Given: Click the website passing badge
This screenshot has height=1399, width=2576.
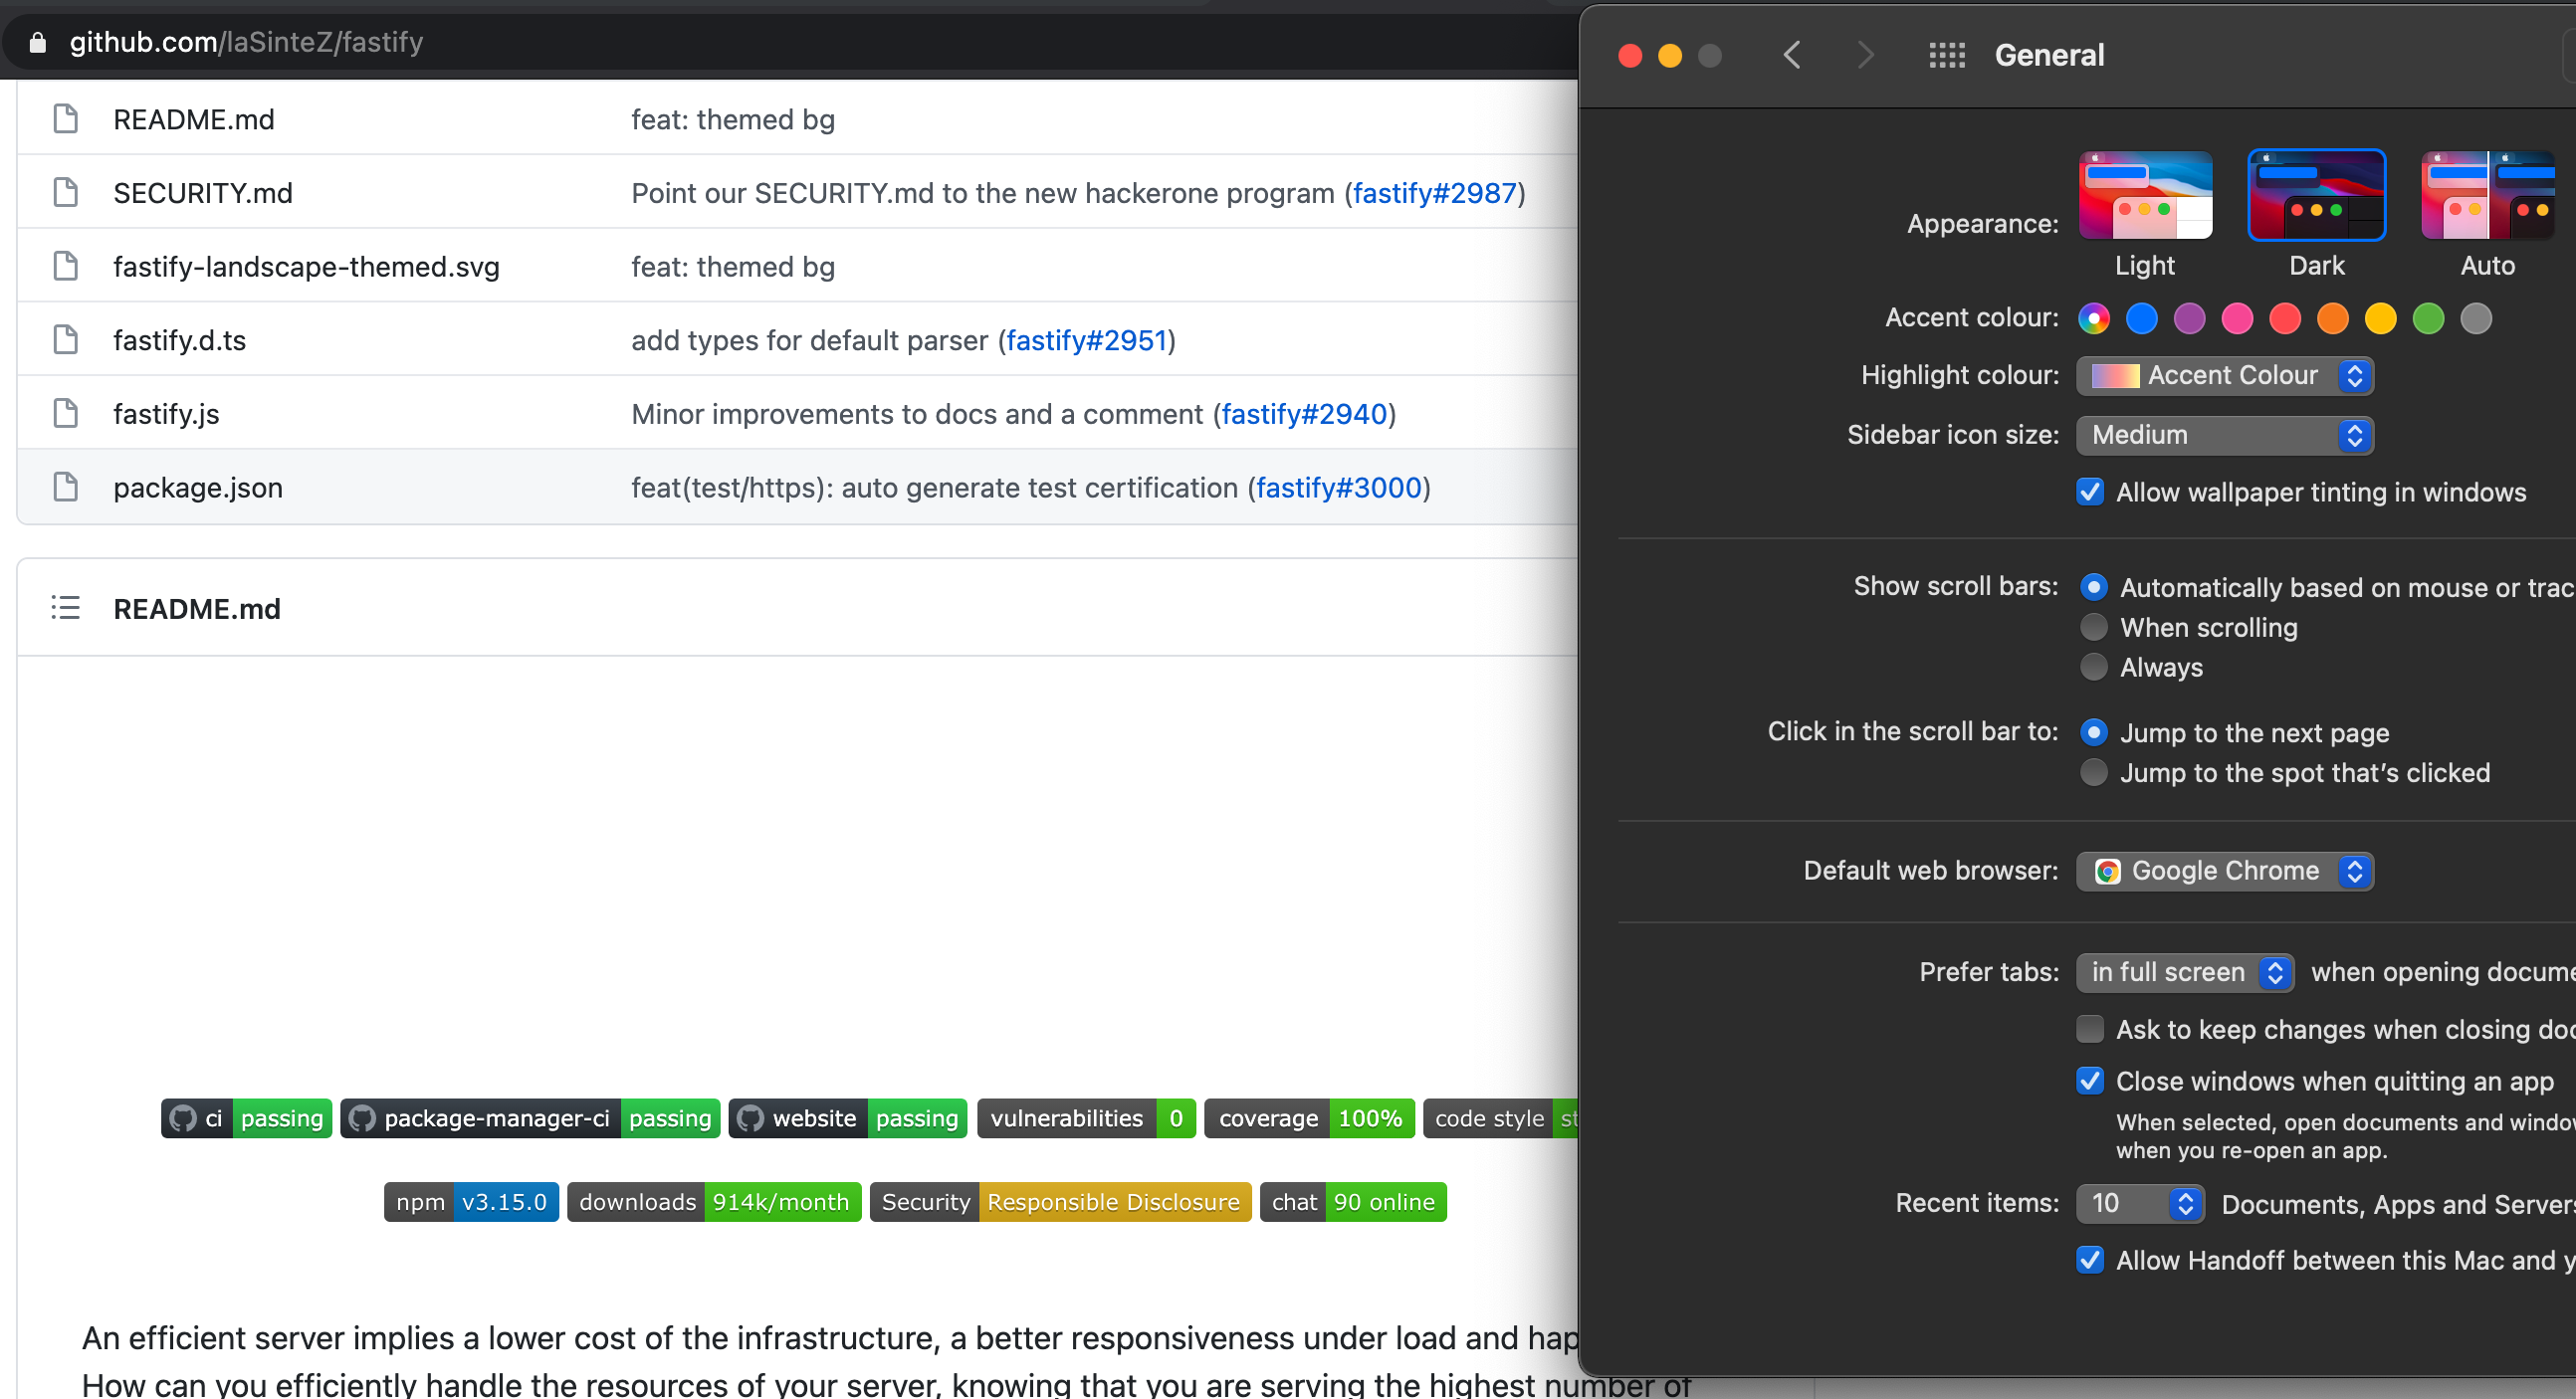Looking at the screenshot, I should [x=848, y=1118].
